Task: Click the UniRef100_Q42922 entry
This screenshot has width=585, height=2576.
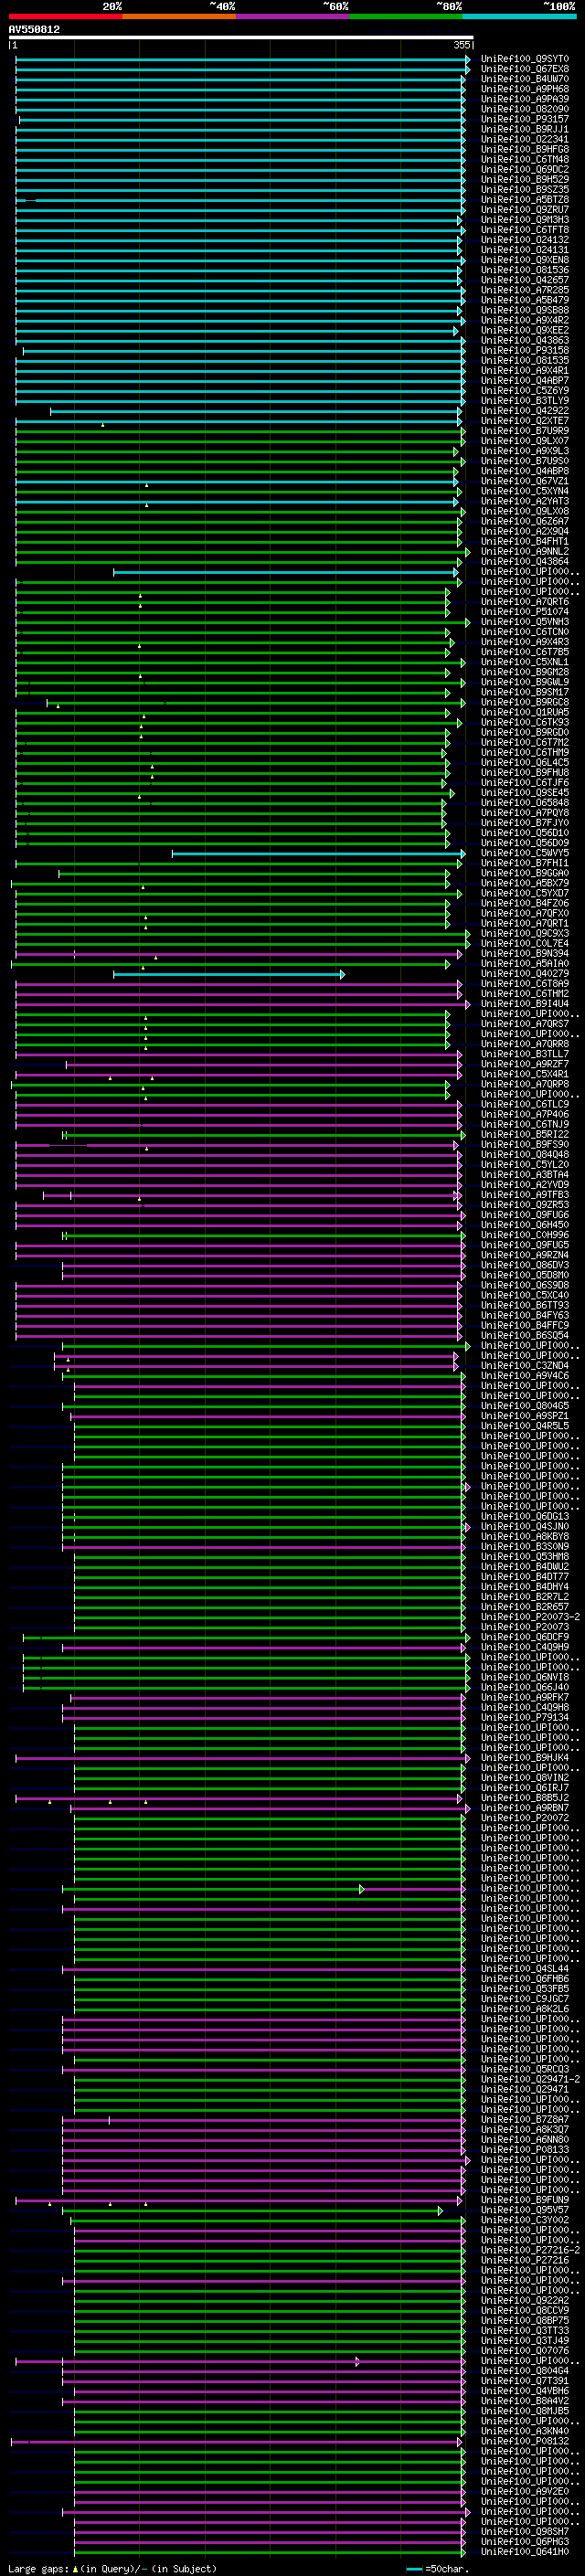Action: [524, 411]
